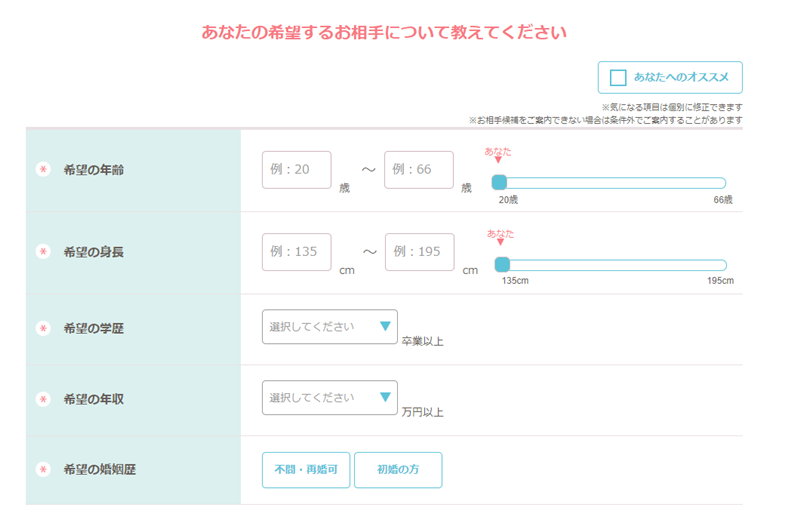The image size is (800, 513).
Task: Check the あなたへのオススメ checkbox
Action: (618, 78)
